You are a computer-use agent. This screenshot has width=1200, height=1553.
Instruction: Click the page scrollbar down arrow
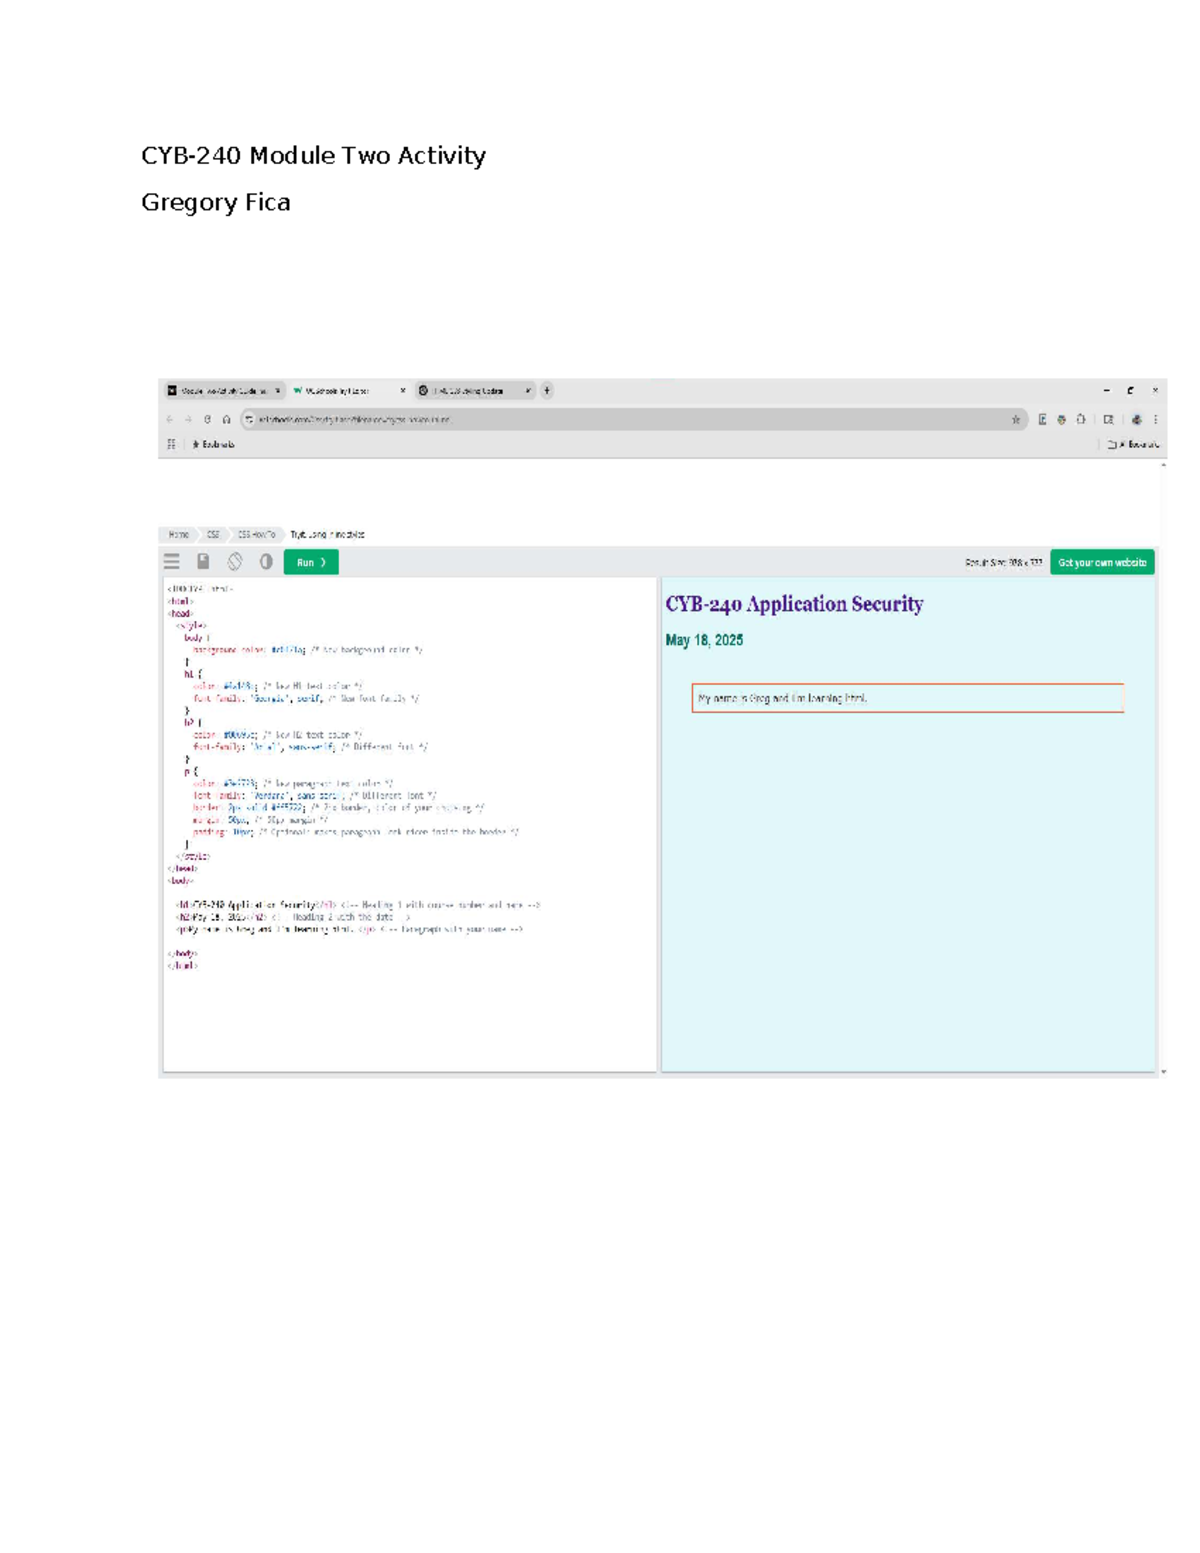coord(1163,1071)
